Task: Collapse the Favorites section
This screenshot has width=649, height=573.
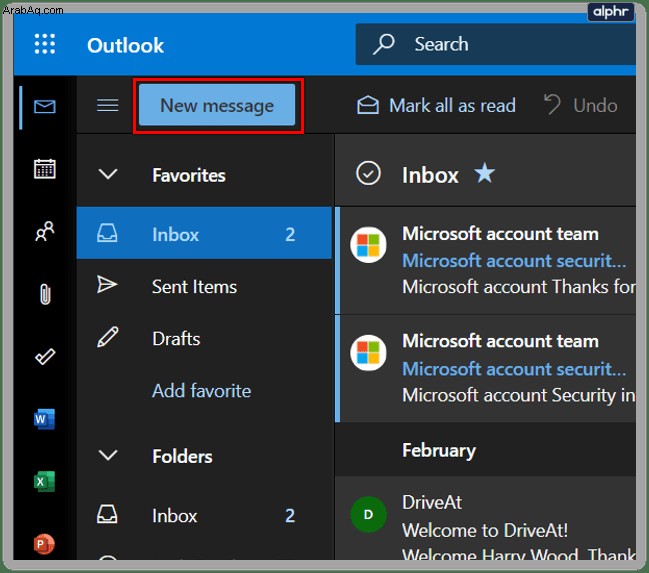Action: (x=108, y=174)
